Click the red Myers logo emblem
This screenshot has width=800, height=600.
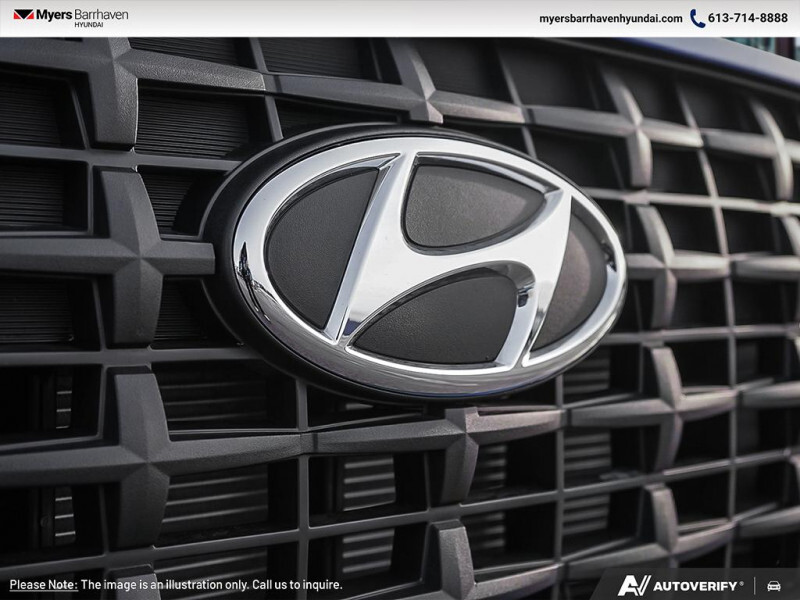pos(23,15)
